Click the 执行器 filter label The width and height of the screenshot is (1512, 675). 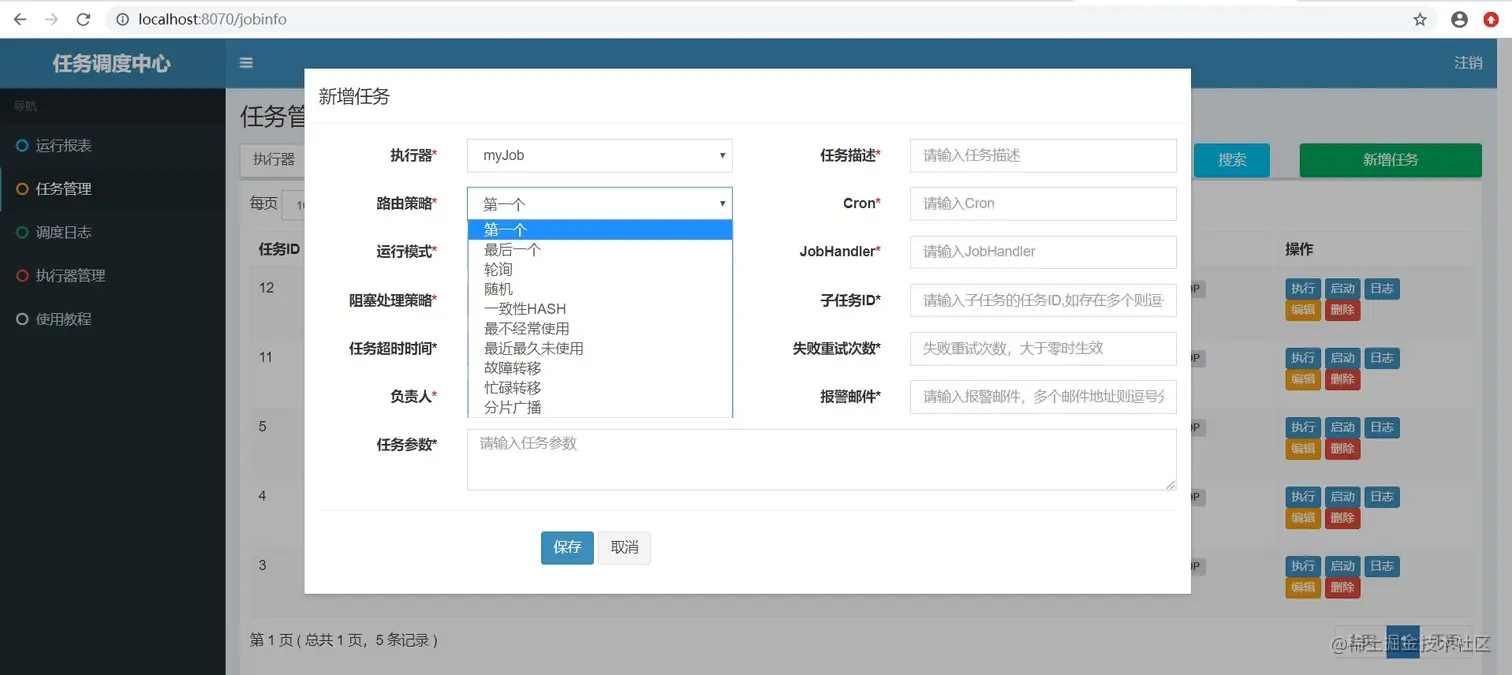click(273, 160)
